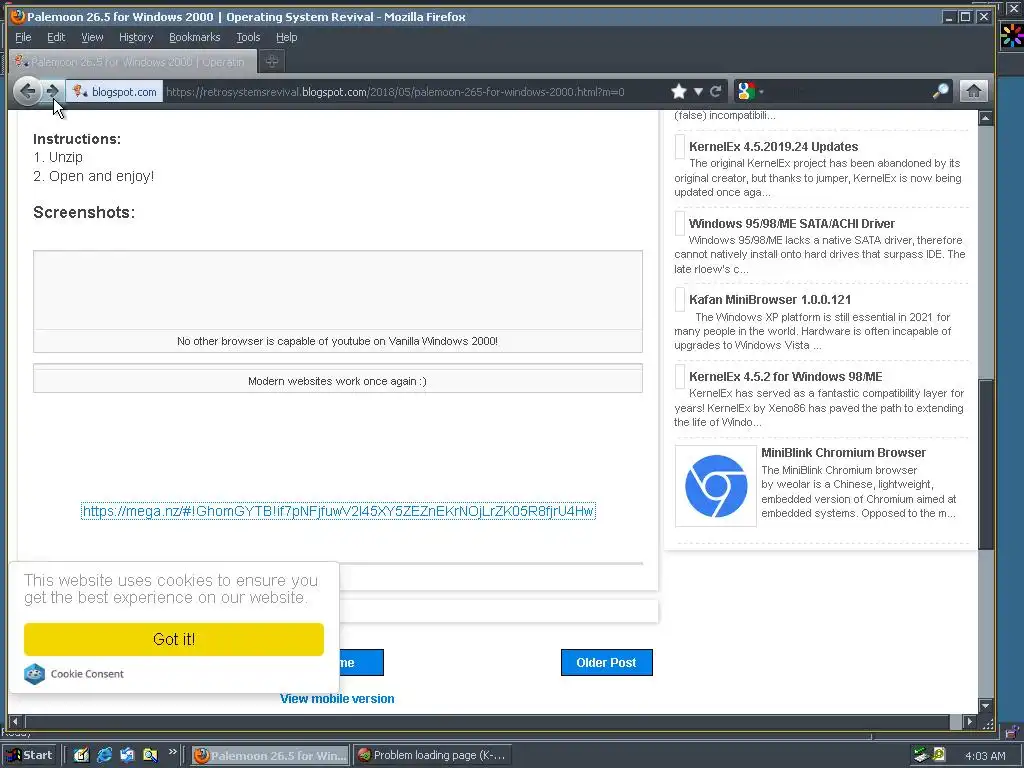
Task: Open the File menu
Action: (x=23, y=37)
